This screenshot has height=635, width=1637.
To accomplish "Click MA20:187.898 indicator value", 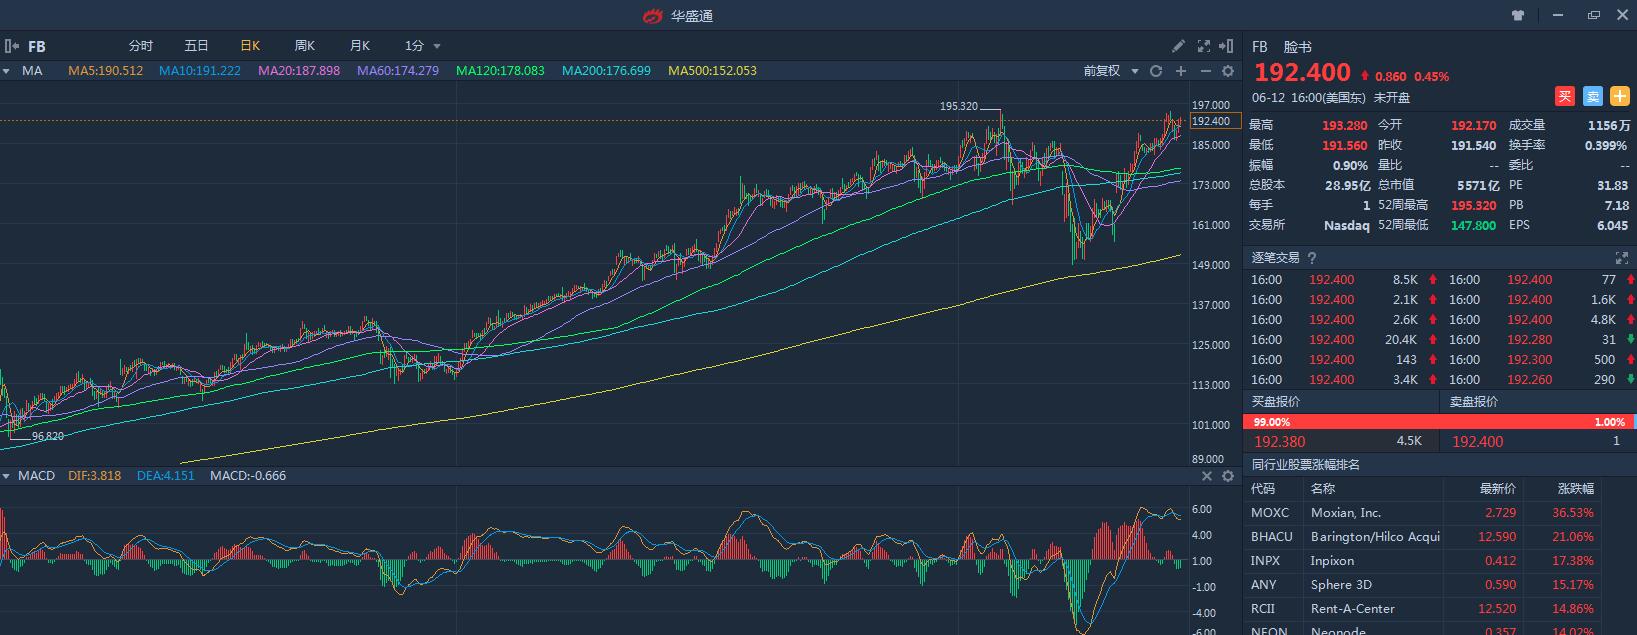I will coord(298,71).
